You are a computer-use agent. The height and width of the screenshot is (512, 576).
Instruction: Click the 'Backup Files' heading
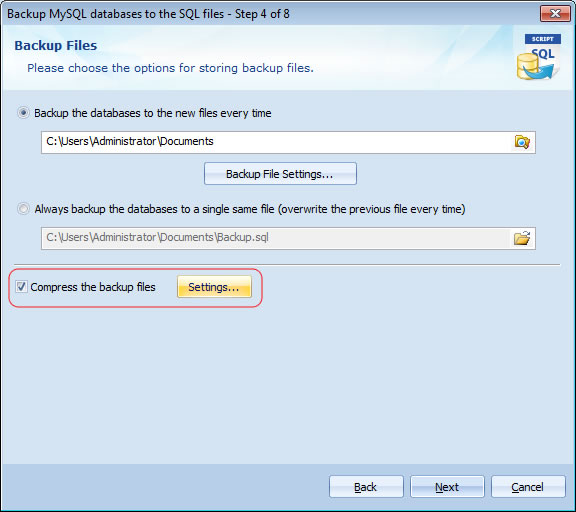[x=56, y=46]
